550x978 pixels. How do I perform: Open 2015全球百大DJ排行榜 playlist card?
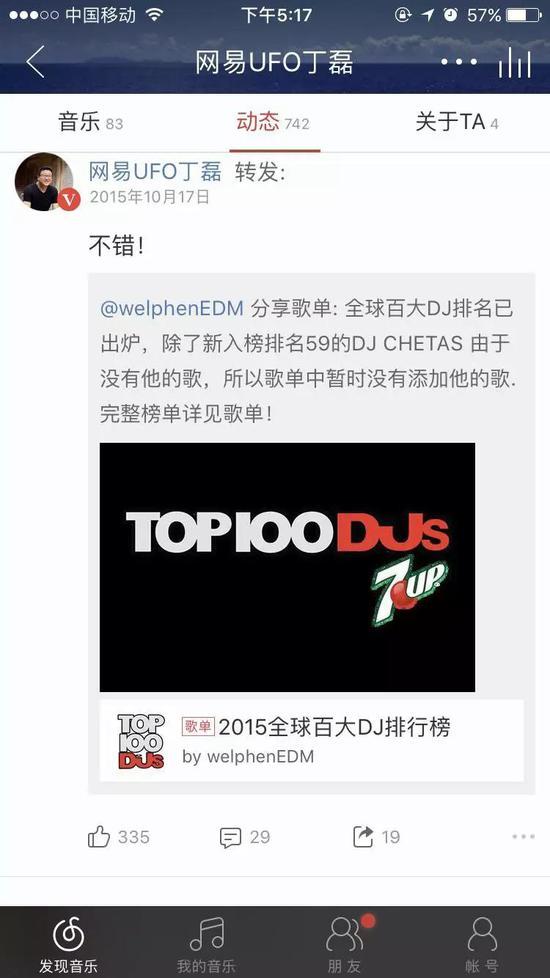312,740
